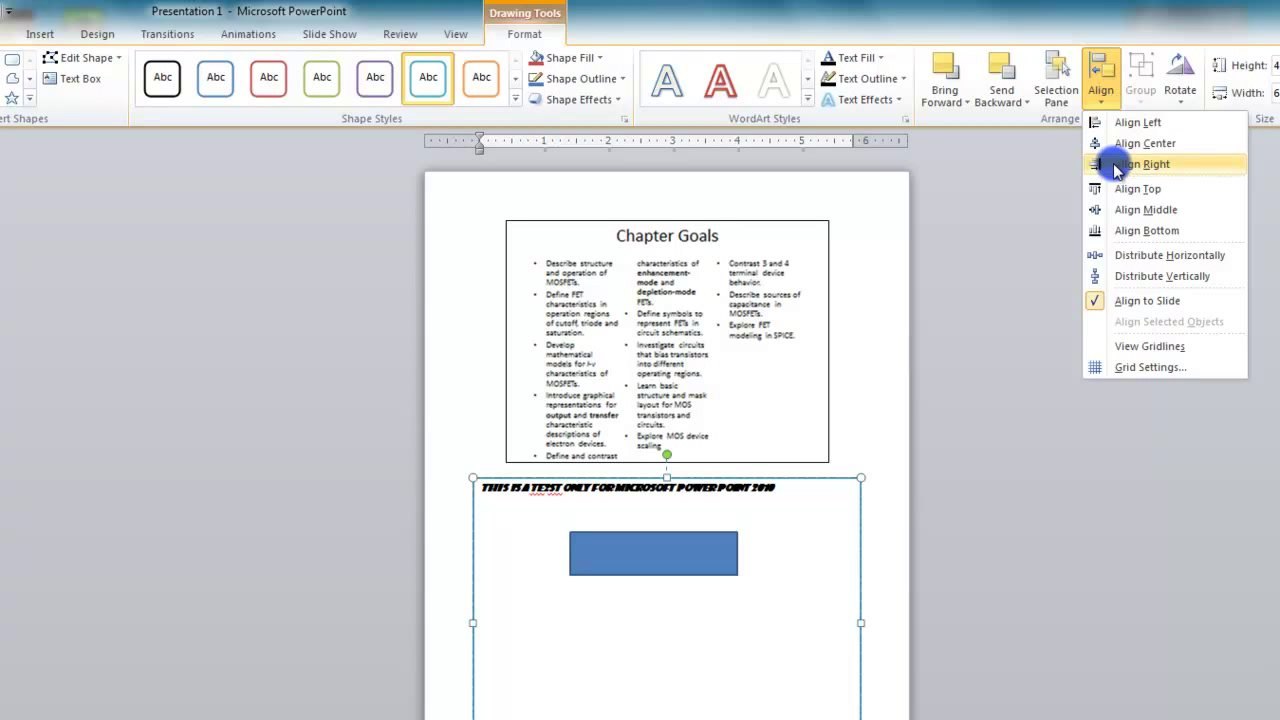Click the Send Backward icon

[x=1001, y=66]
